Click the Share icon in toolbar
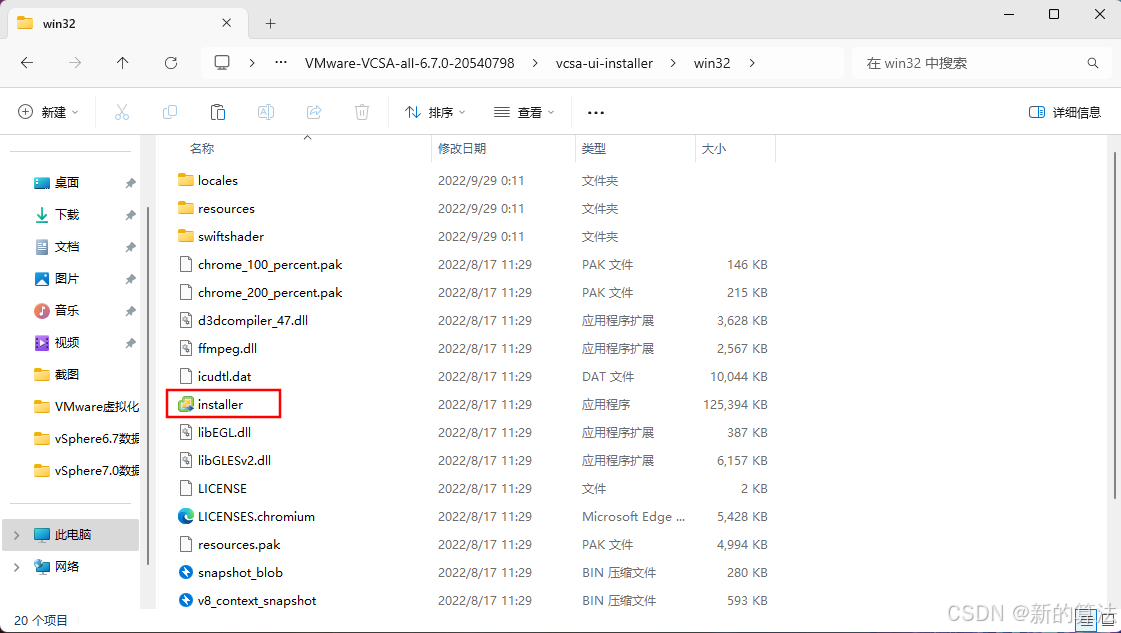The height and width of the screenshot is (633, 1121). (x=314, y=112)
